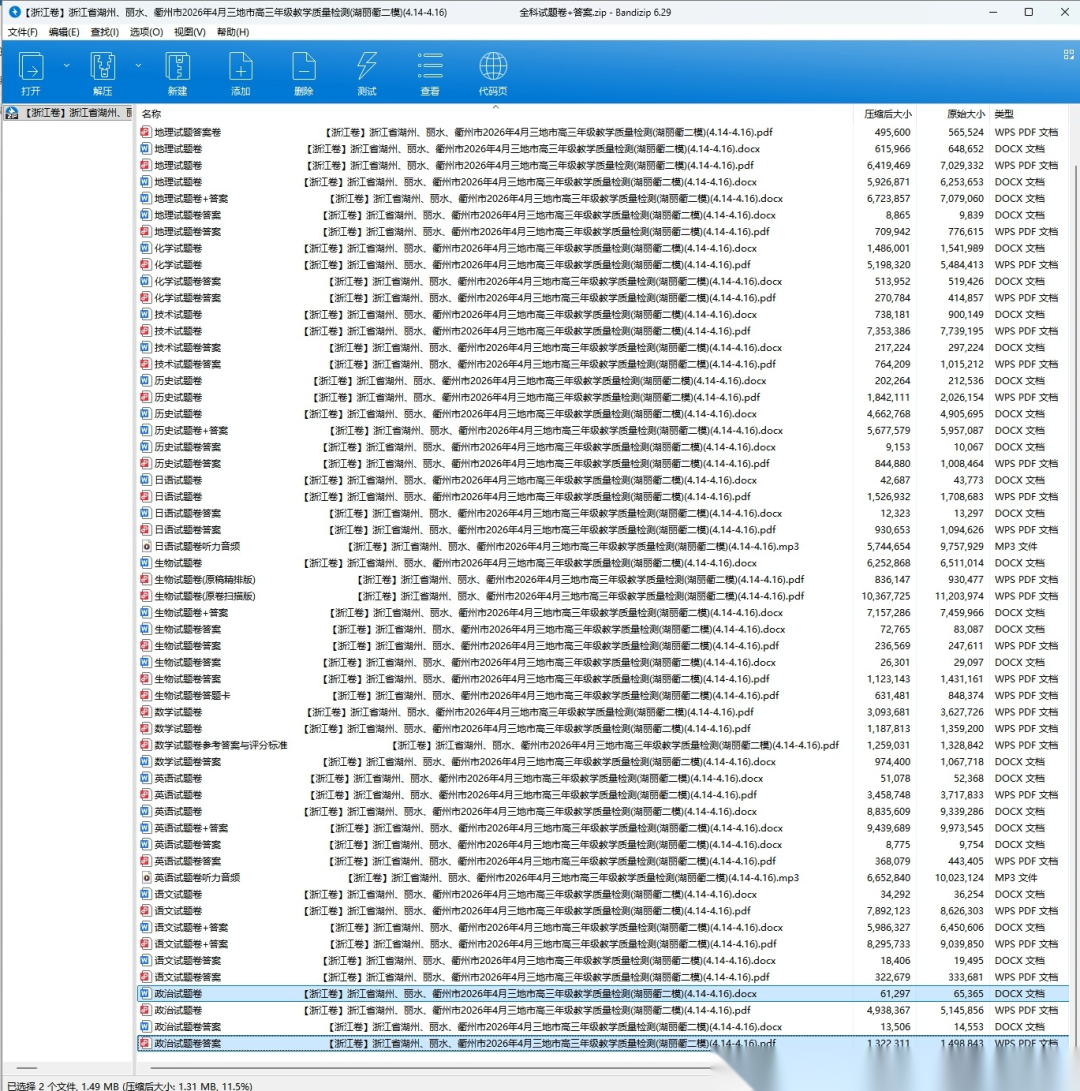Select the 数学试题卷参考答案与评分标准 file row
Screen dimensions: 1080x1091
point(221,745)
